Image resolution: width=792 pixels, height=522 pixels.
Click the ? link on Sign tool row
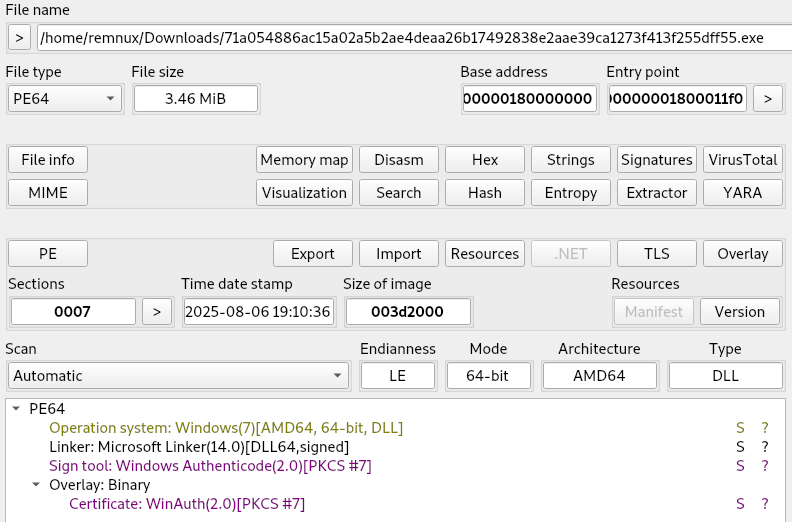pos(765,465)
